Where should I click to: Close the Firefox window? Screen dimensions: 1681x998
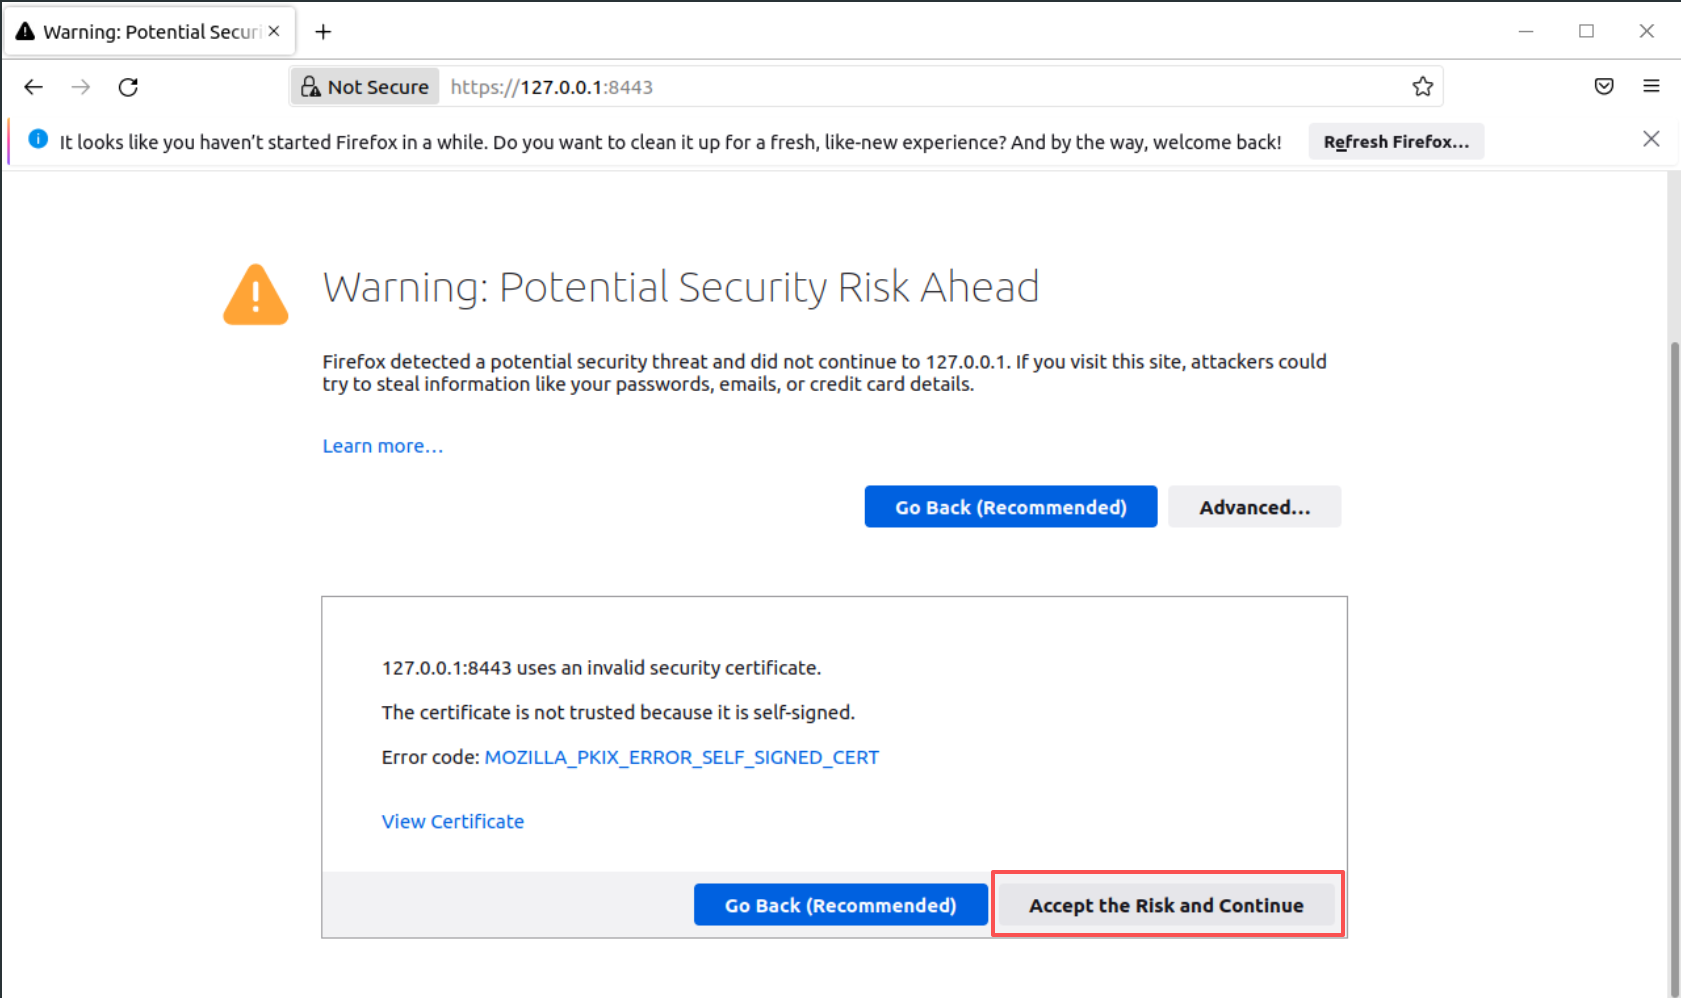1646,31
